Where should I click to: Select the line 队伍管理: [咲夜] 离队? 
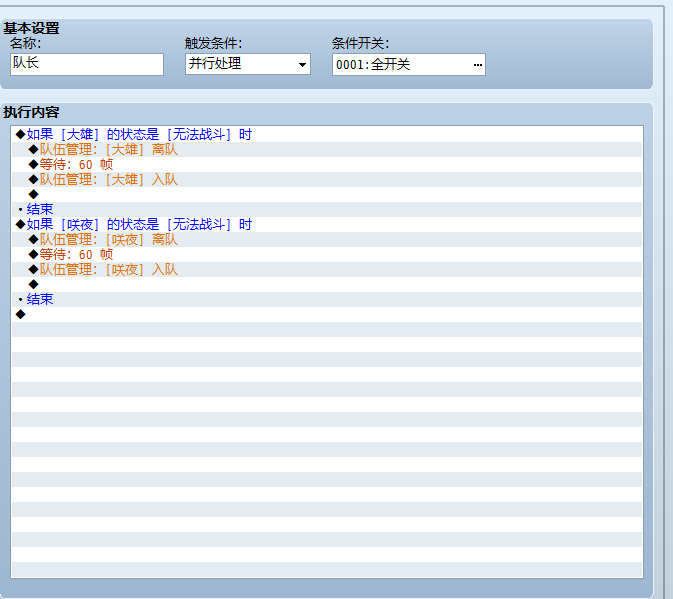327,239
